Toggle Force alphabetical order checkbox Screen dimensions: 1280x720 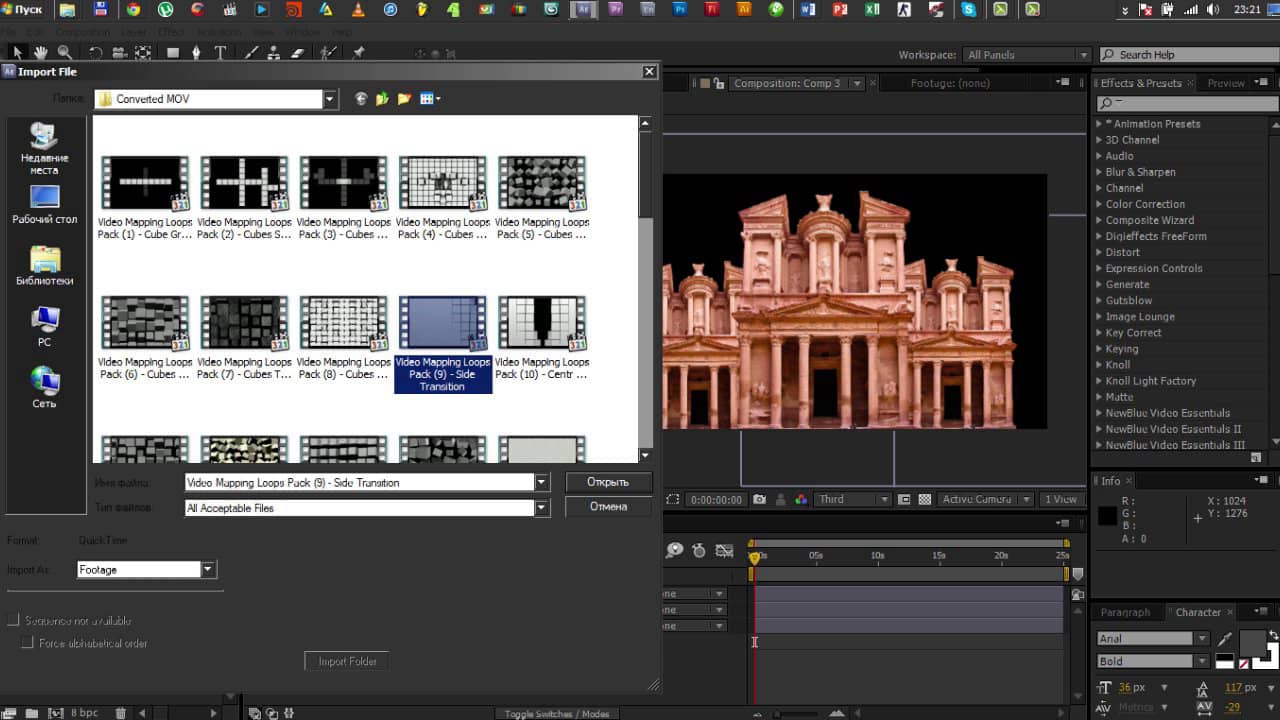point(28,643)
